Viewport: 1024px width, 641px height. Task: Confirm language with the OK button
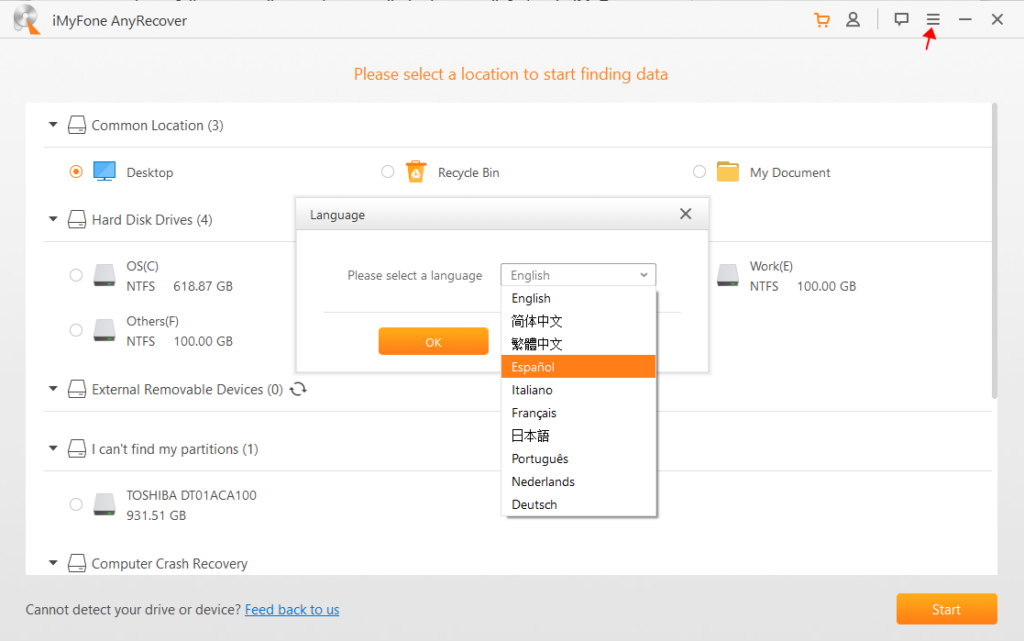click(x=433, y=341)
